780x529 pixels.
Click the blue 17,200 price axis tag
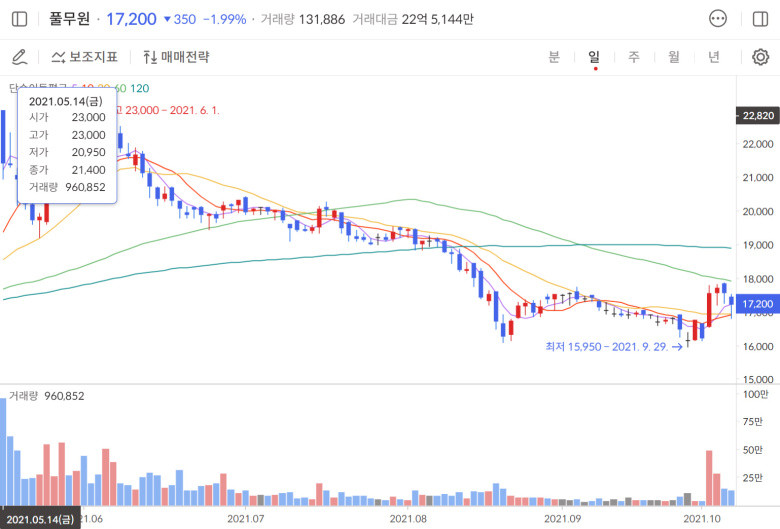(758, 304)
